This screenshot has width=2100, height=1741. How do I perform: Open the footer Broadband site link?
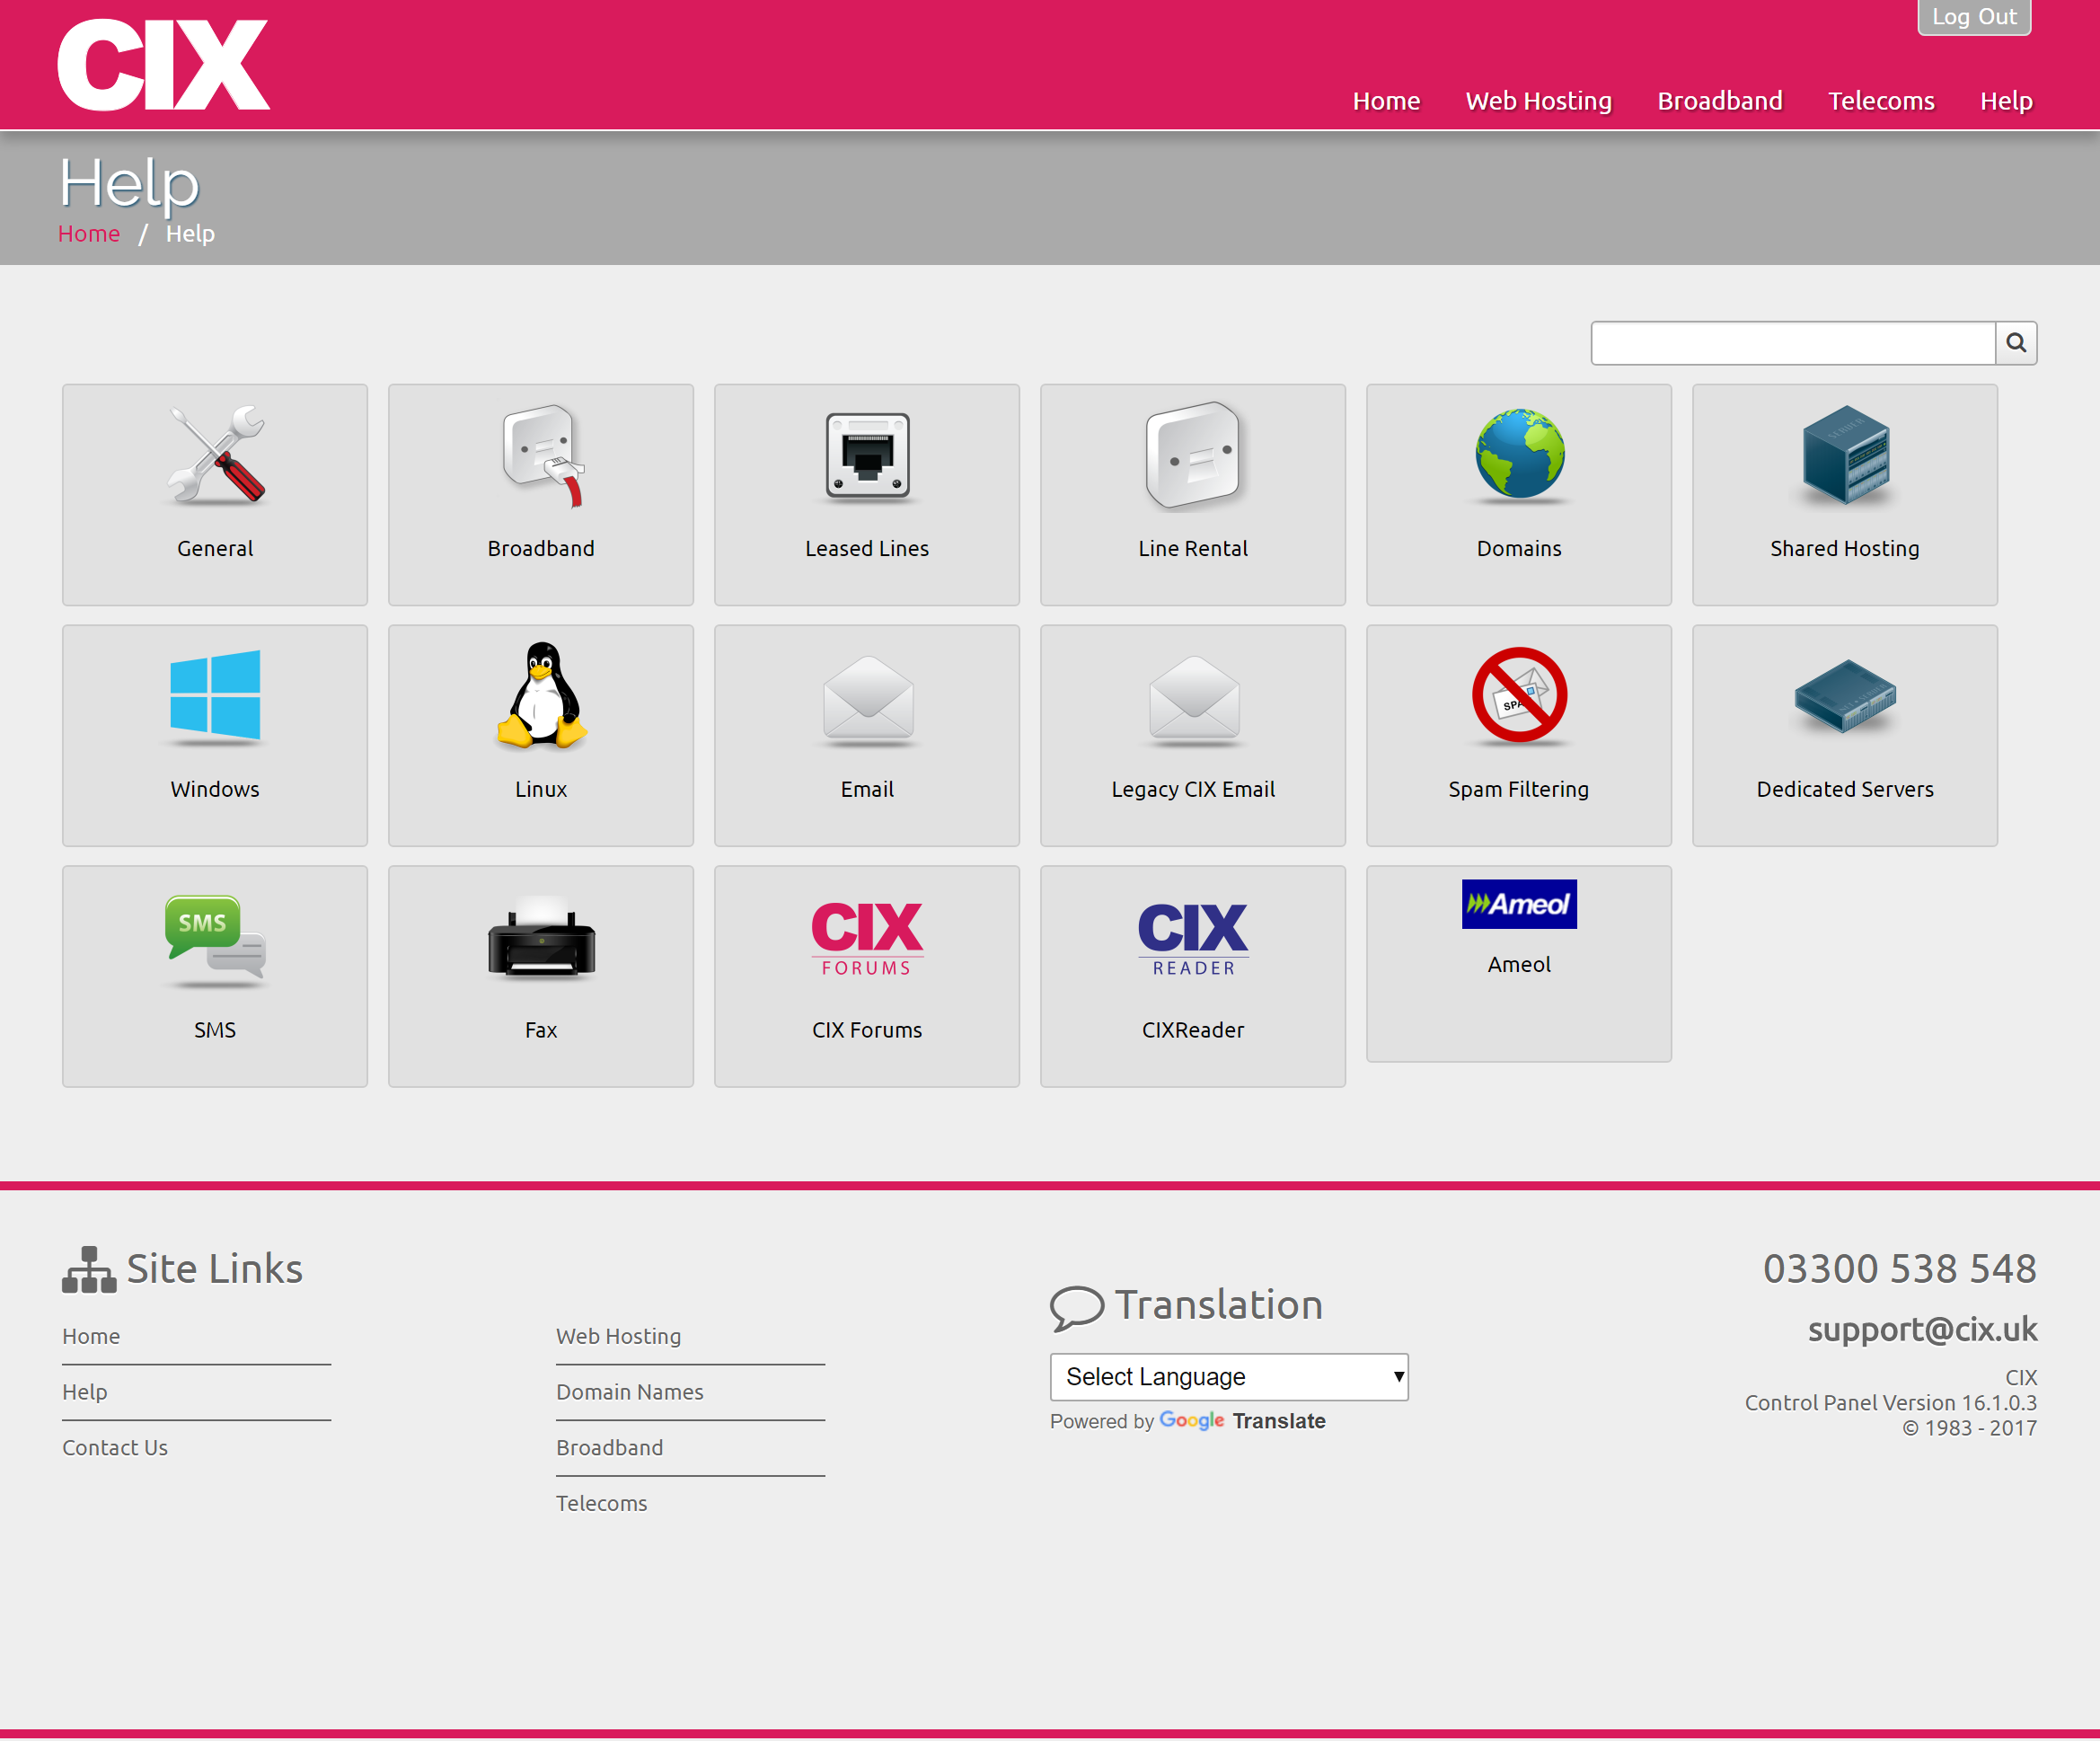point(610,1447)
